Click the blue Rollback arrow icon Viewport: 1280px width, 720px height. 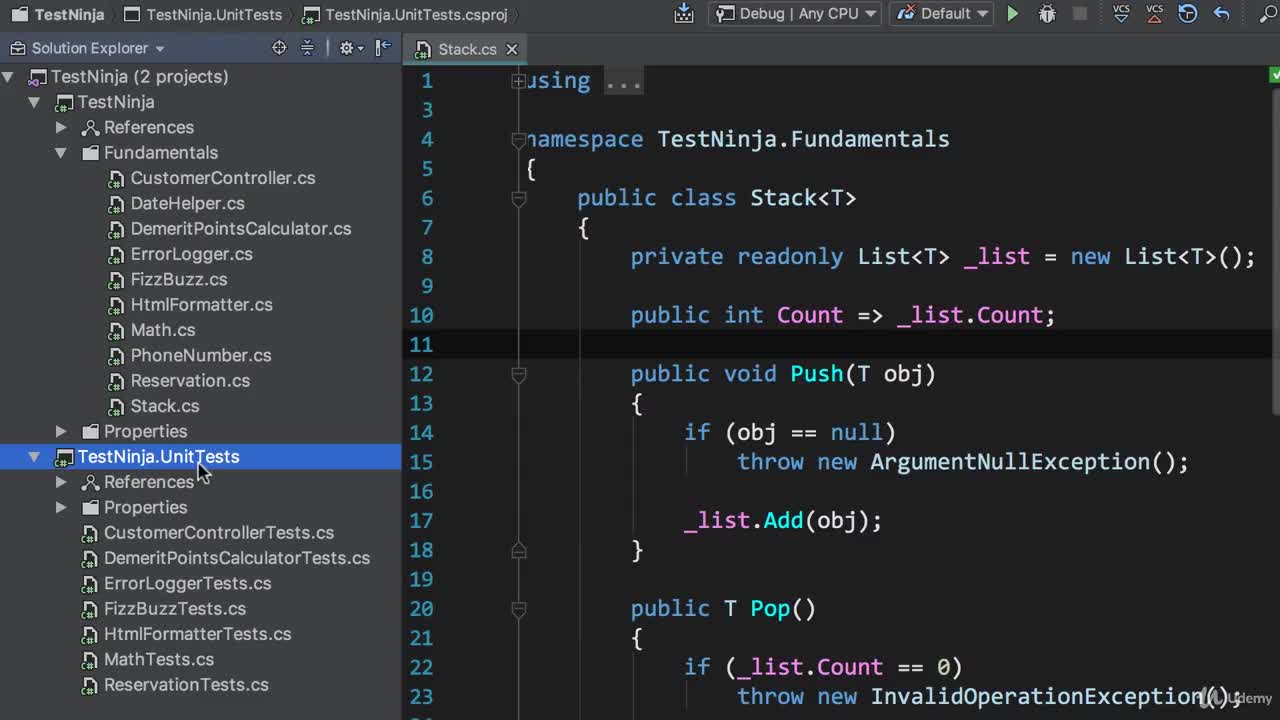tap(1221, 14)
